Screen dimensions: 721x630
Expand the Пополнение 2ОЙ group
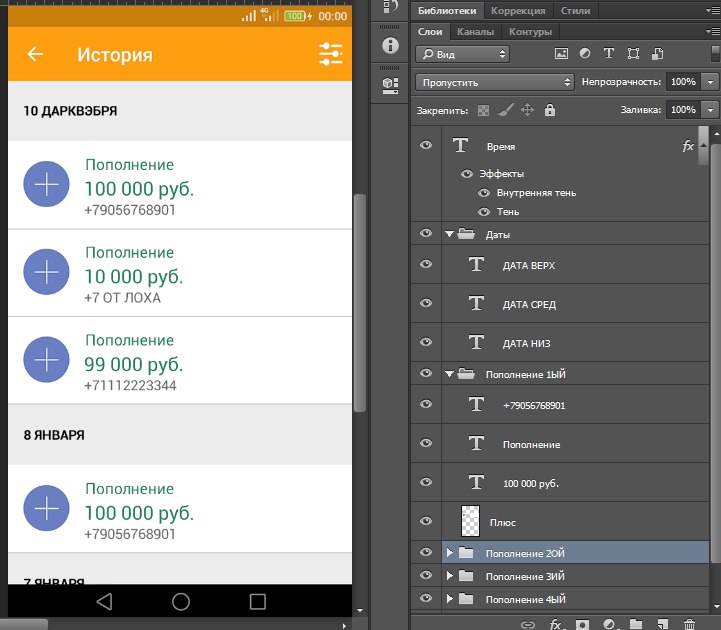pyautogui.click(x=450, y=552)
